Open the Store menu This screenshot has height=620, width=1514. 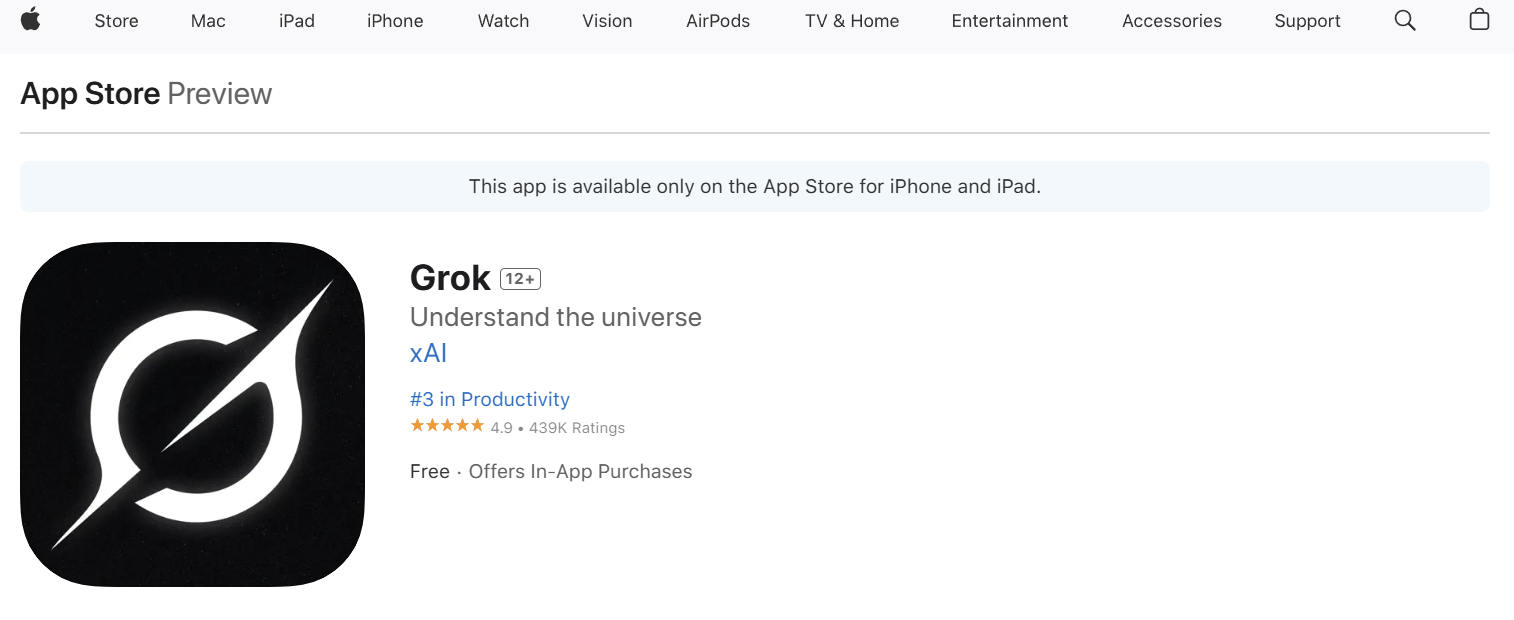point(116,21)
